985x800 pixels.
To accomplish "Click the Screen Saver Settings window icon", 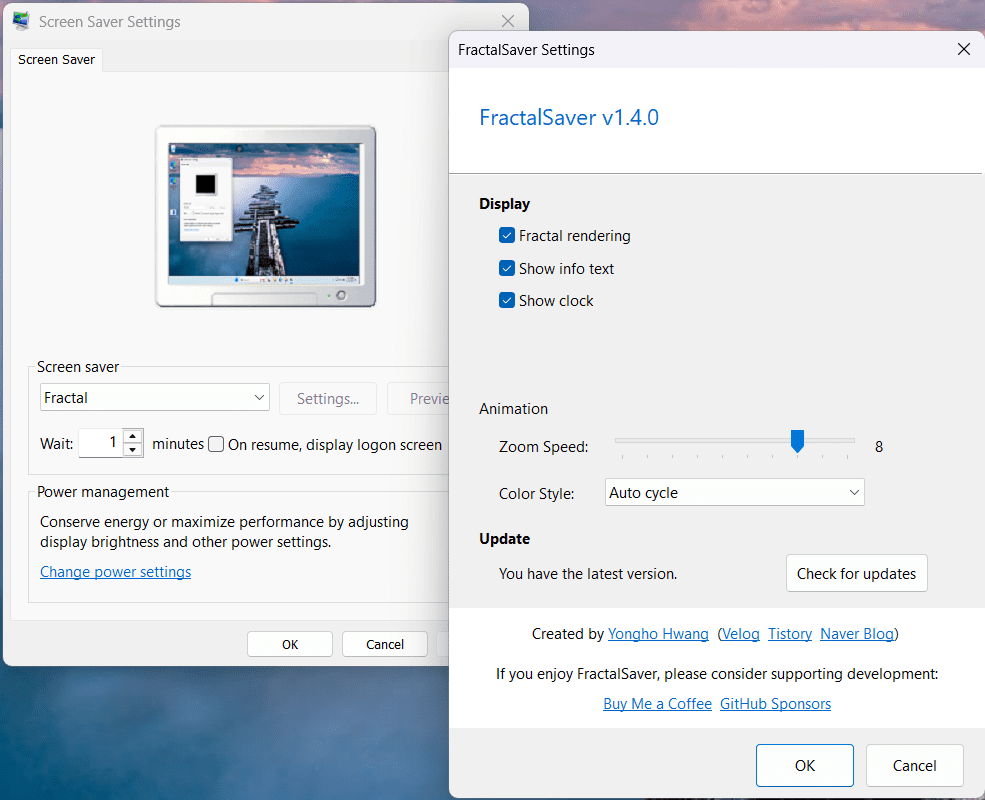I will (x=21, y=21).
